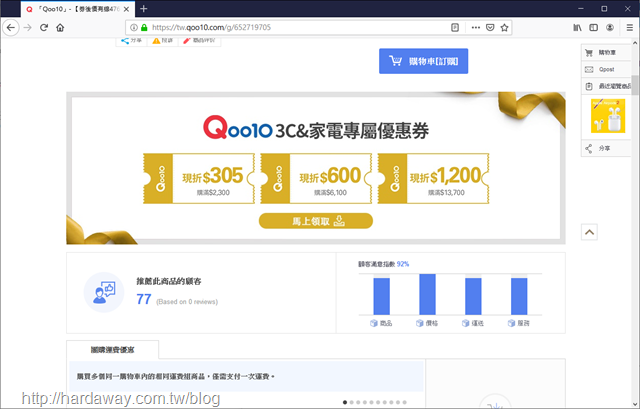The height and width of the screenshot is (409, 640).
Task: Toggle reader view in address bar
Action: pos(455,28)
